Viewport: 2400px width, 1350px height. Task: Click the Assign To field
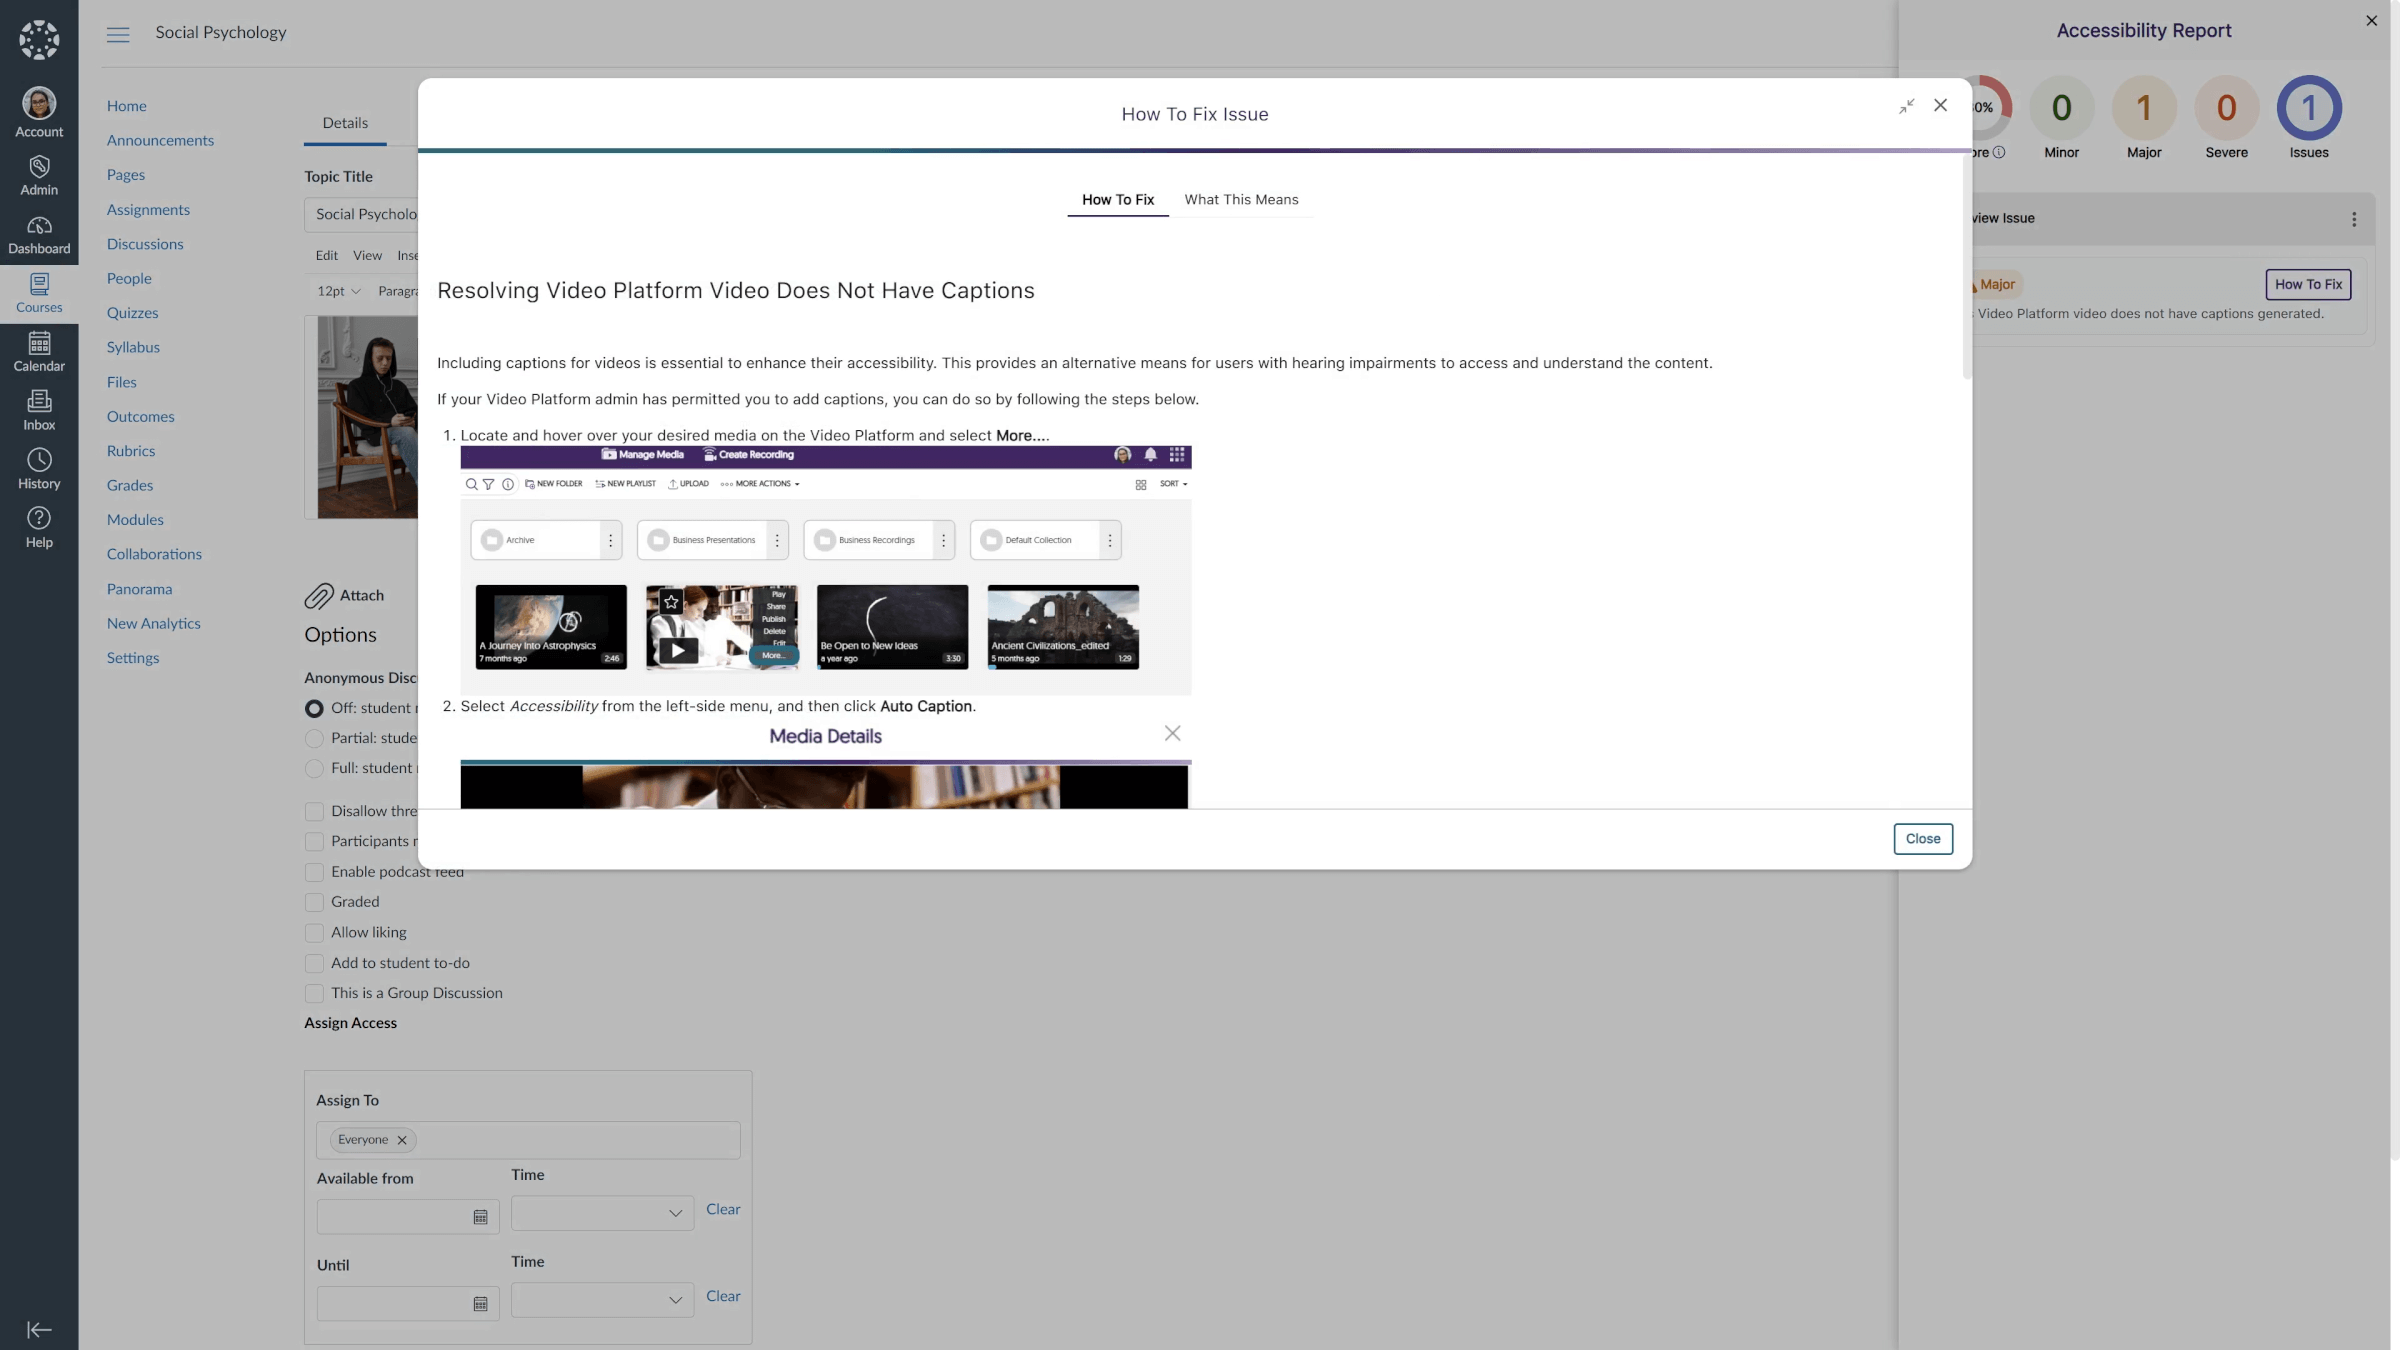point(528,1140)
